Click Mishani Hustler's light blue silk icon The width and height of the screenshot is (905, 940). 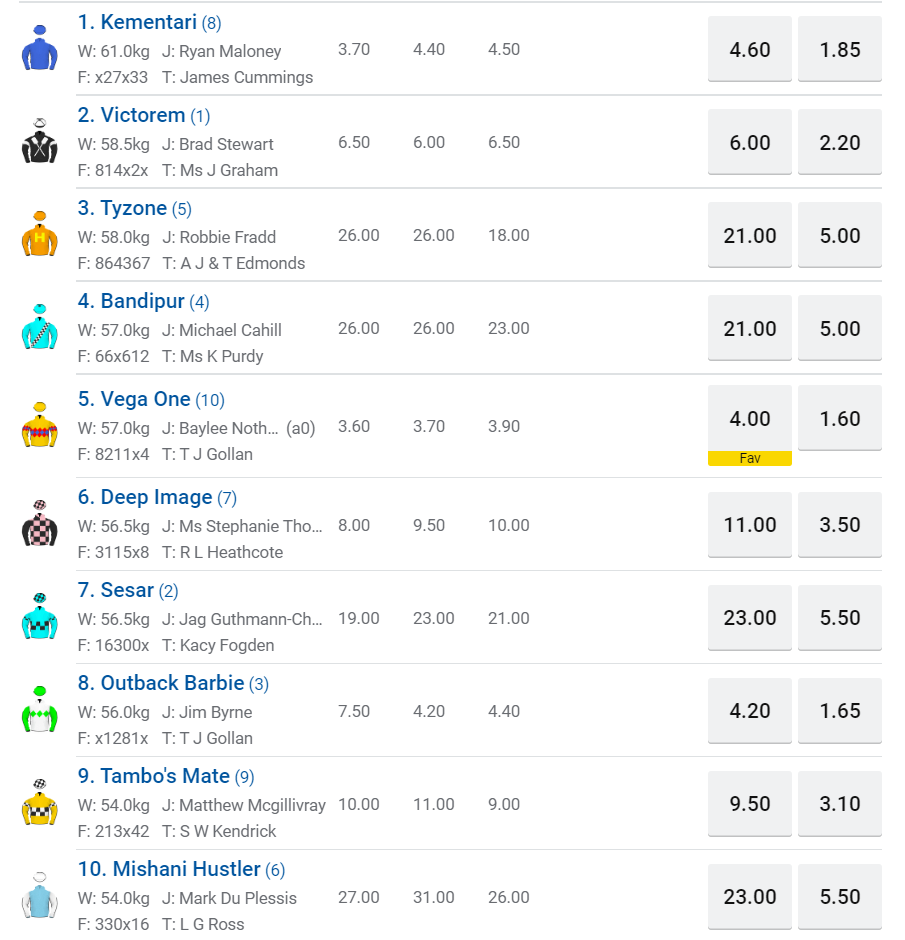tap(40, 896)
